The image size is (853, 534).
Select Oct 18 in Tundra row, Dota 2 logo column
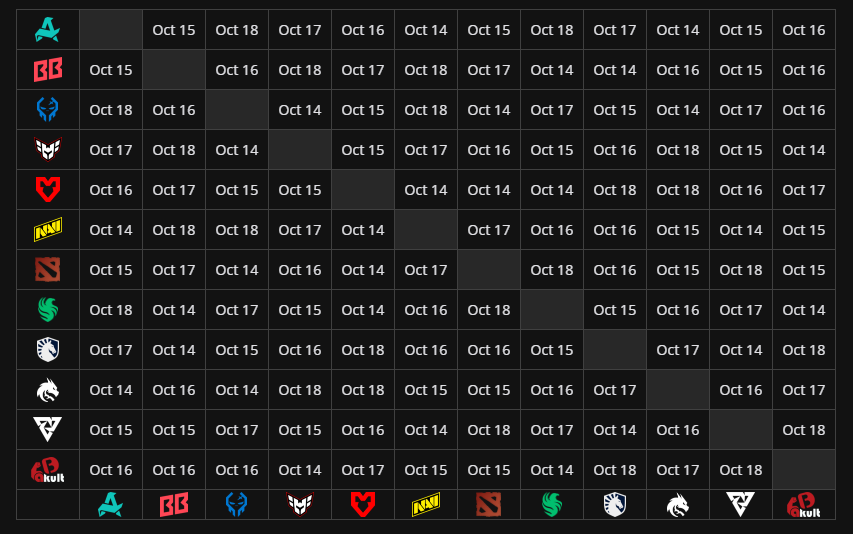(489, 430)
